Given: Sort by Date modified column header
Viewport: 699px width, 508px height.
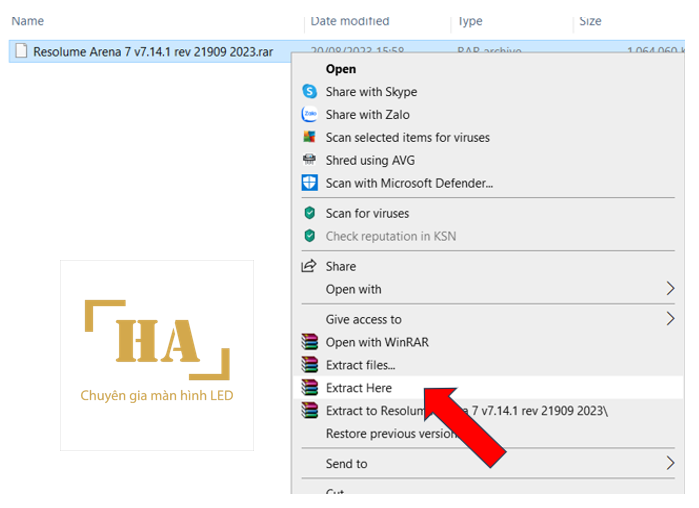Looking at the screenshot, I should (x=350, y=21).
